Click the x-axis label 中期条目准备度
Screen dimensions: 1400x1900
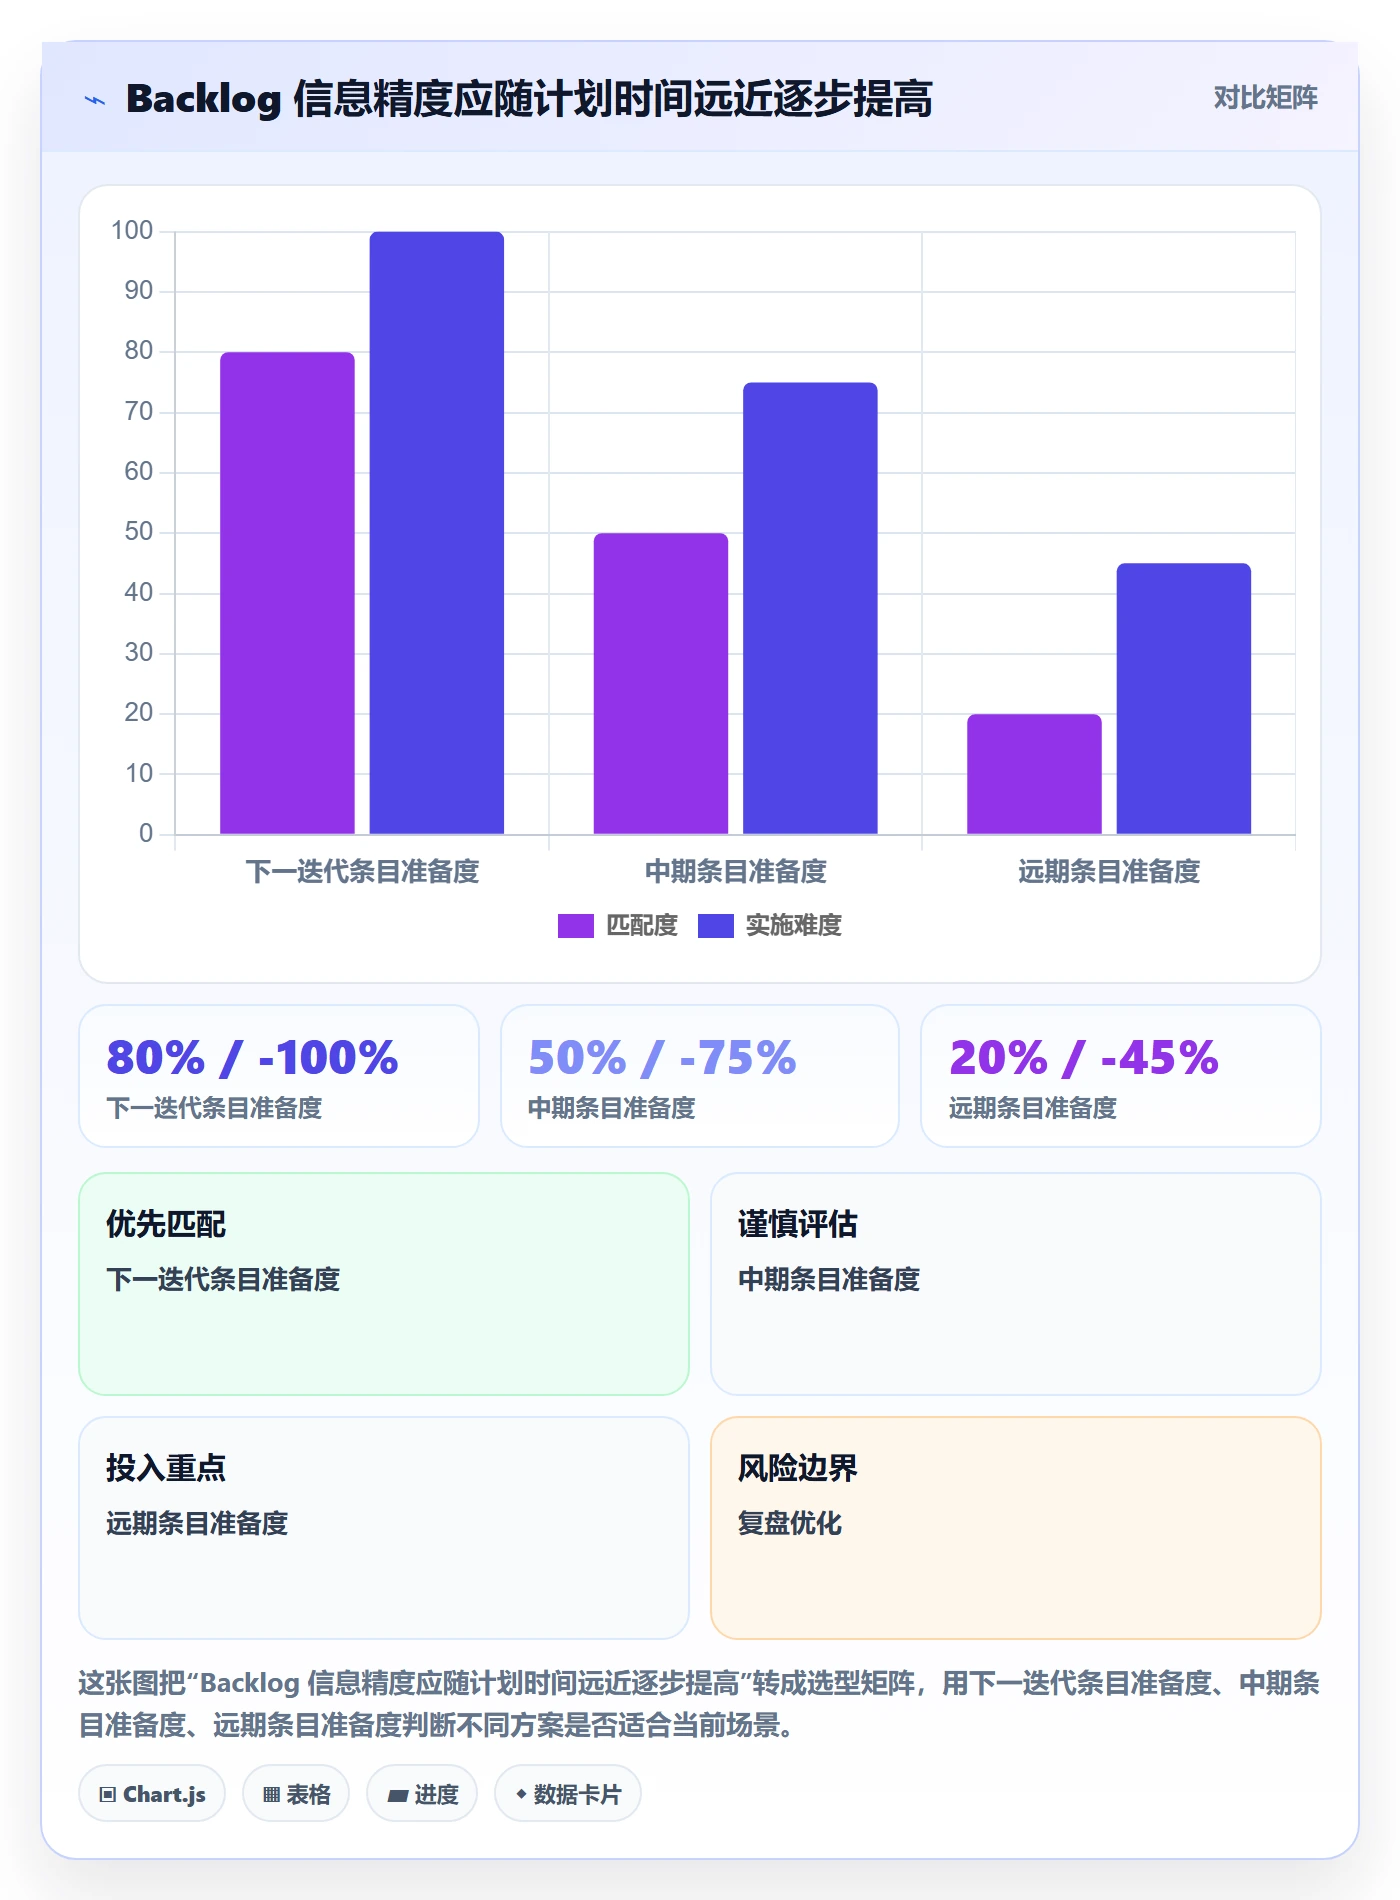point(736,872)
